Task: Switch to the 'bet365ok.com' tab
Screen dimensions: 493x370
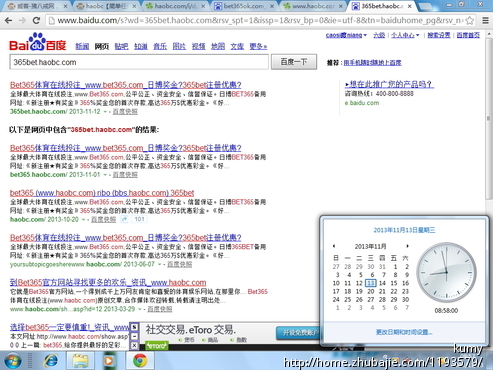Action: [x=244, y=6]
